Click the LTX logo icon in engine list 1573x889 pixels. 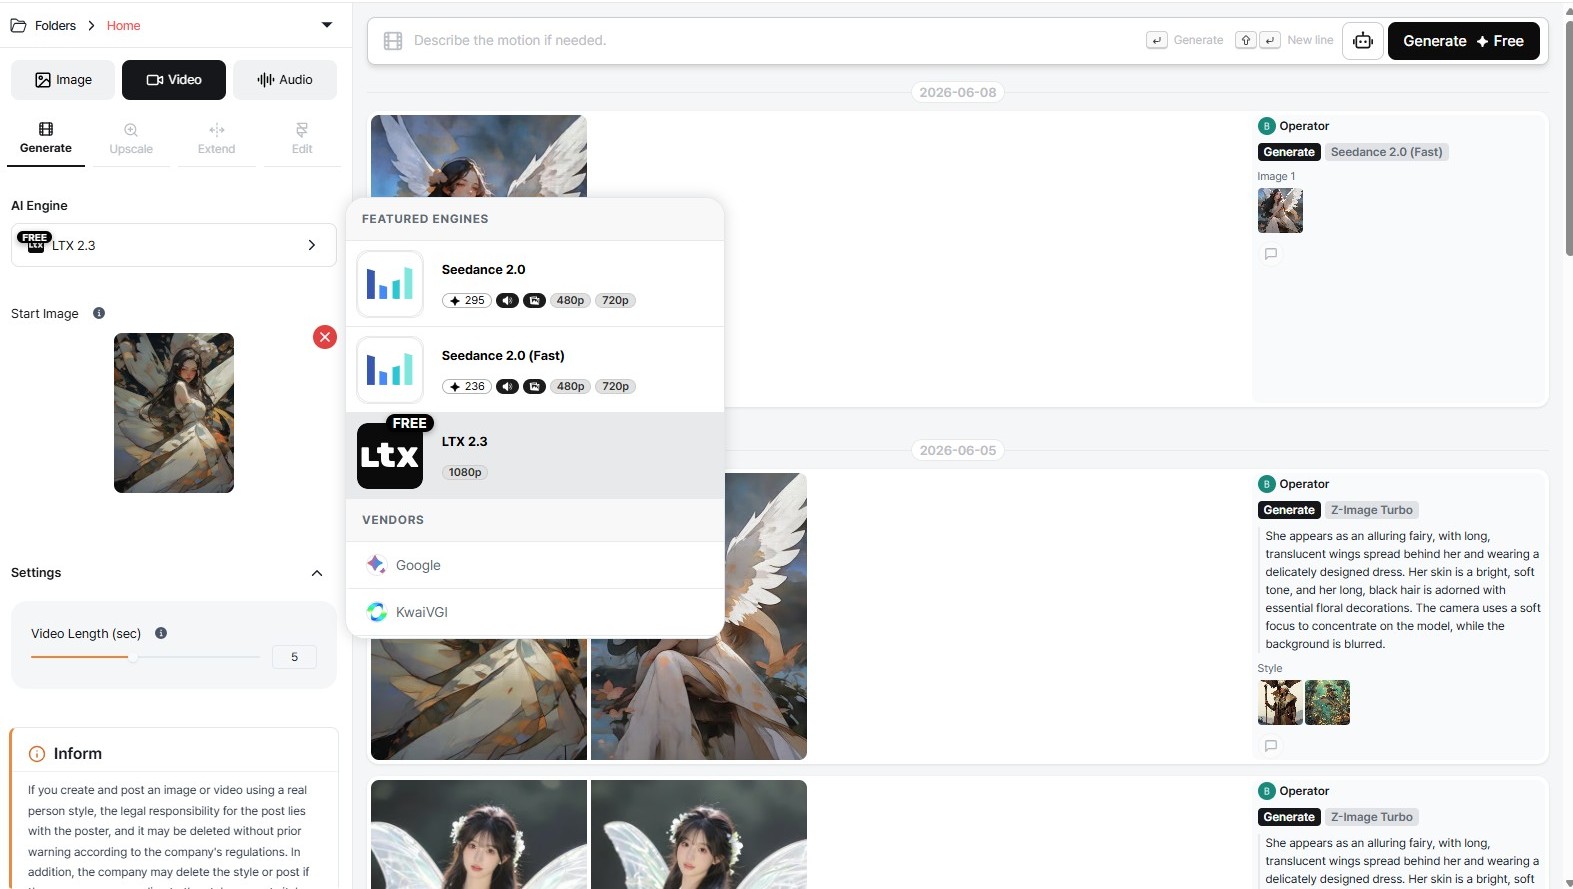tap(390, 456)
